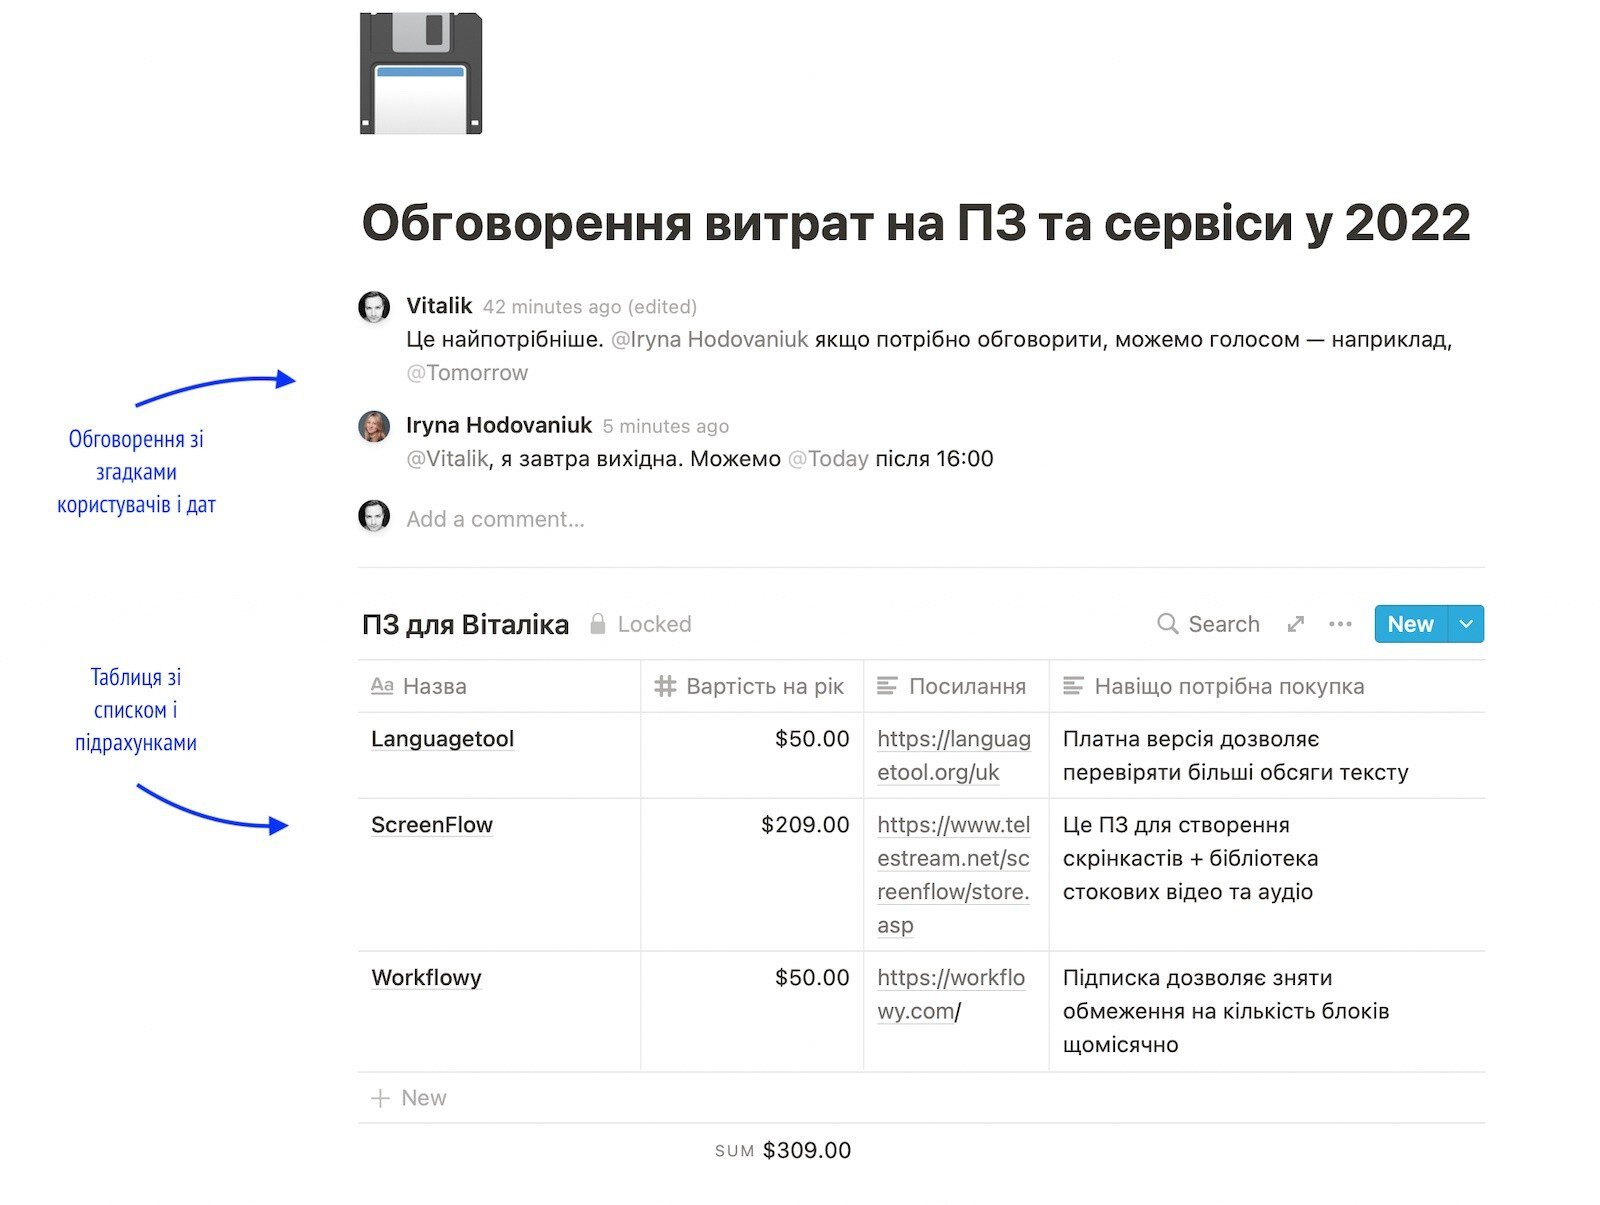Open the table as full page
The height and width of the screenshot is (1205, 1600).
1296,624
